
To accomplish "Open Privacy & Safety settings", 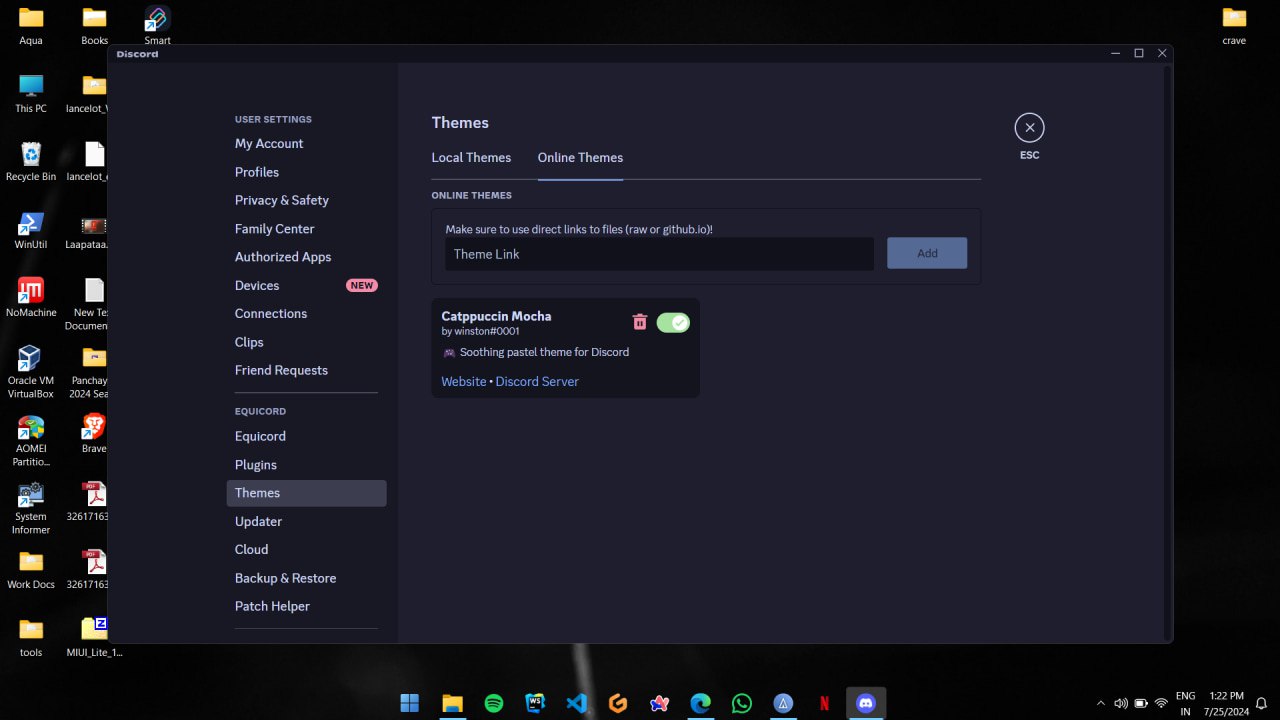I will pyautogui.click(x=306, y=200).
